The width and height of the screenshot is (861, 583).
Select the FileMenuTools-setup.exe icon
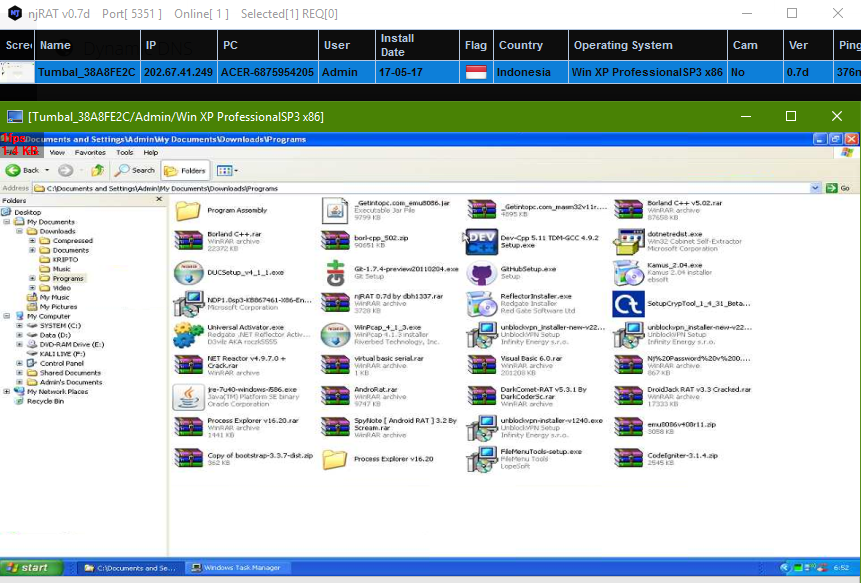coord(481,459)
